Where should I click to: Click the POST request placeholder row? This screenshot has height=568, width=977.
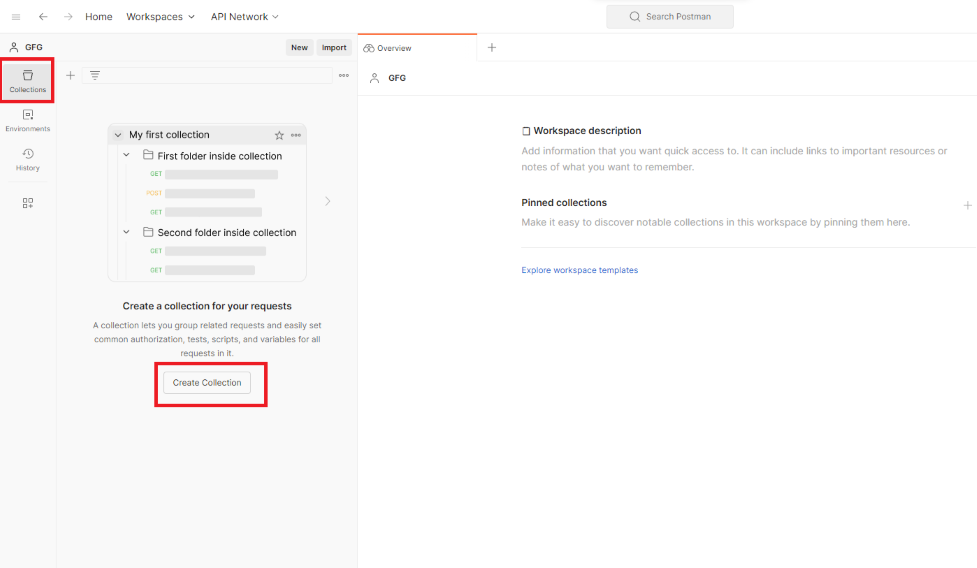(201, 193)
